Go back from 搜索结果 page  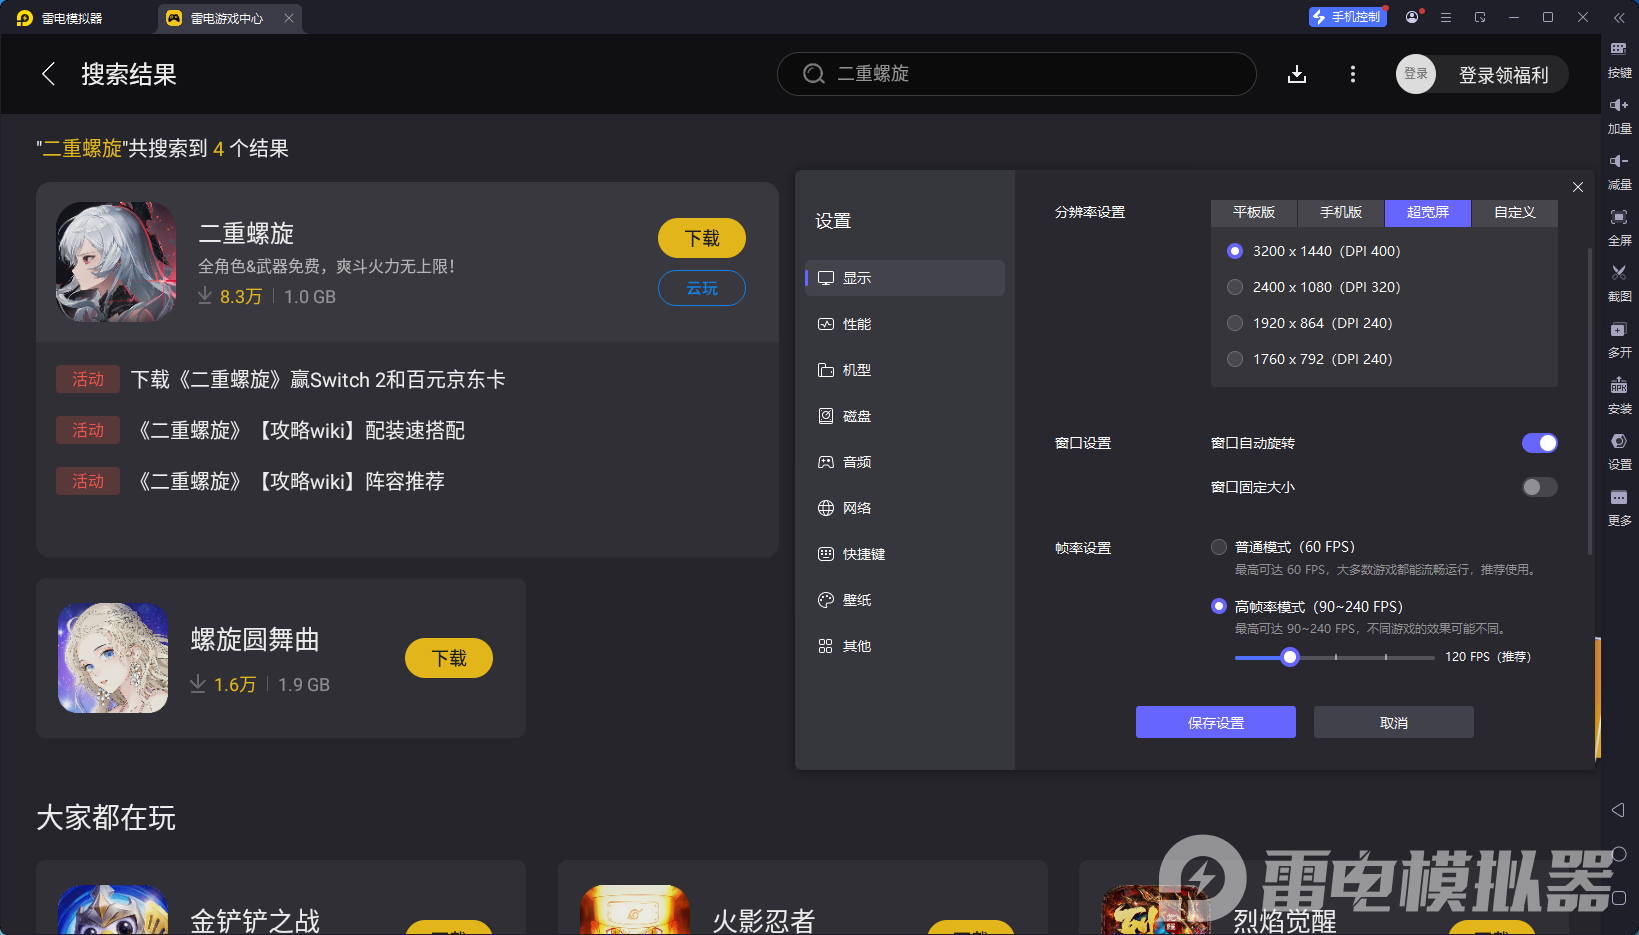(48, 74)
